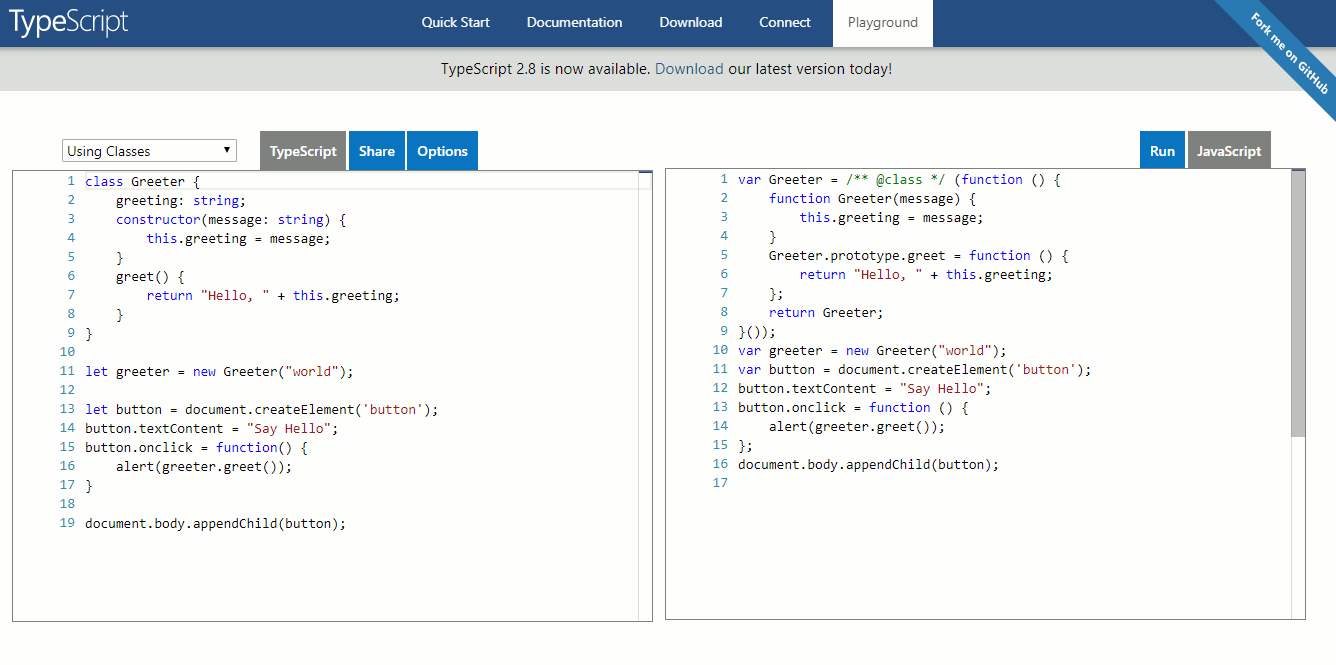The image size is (1336, 665).
Task: Click the Share button
Action: [x=377, y=151]
